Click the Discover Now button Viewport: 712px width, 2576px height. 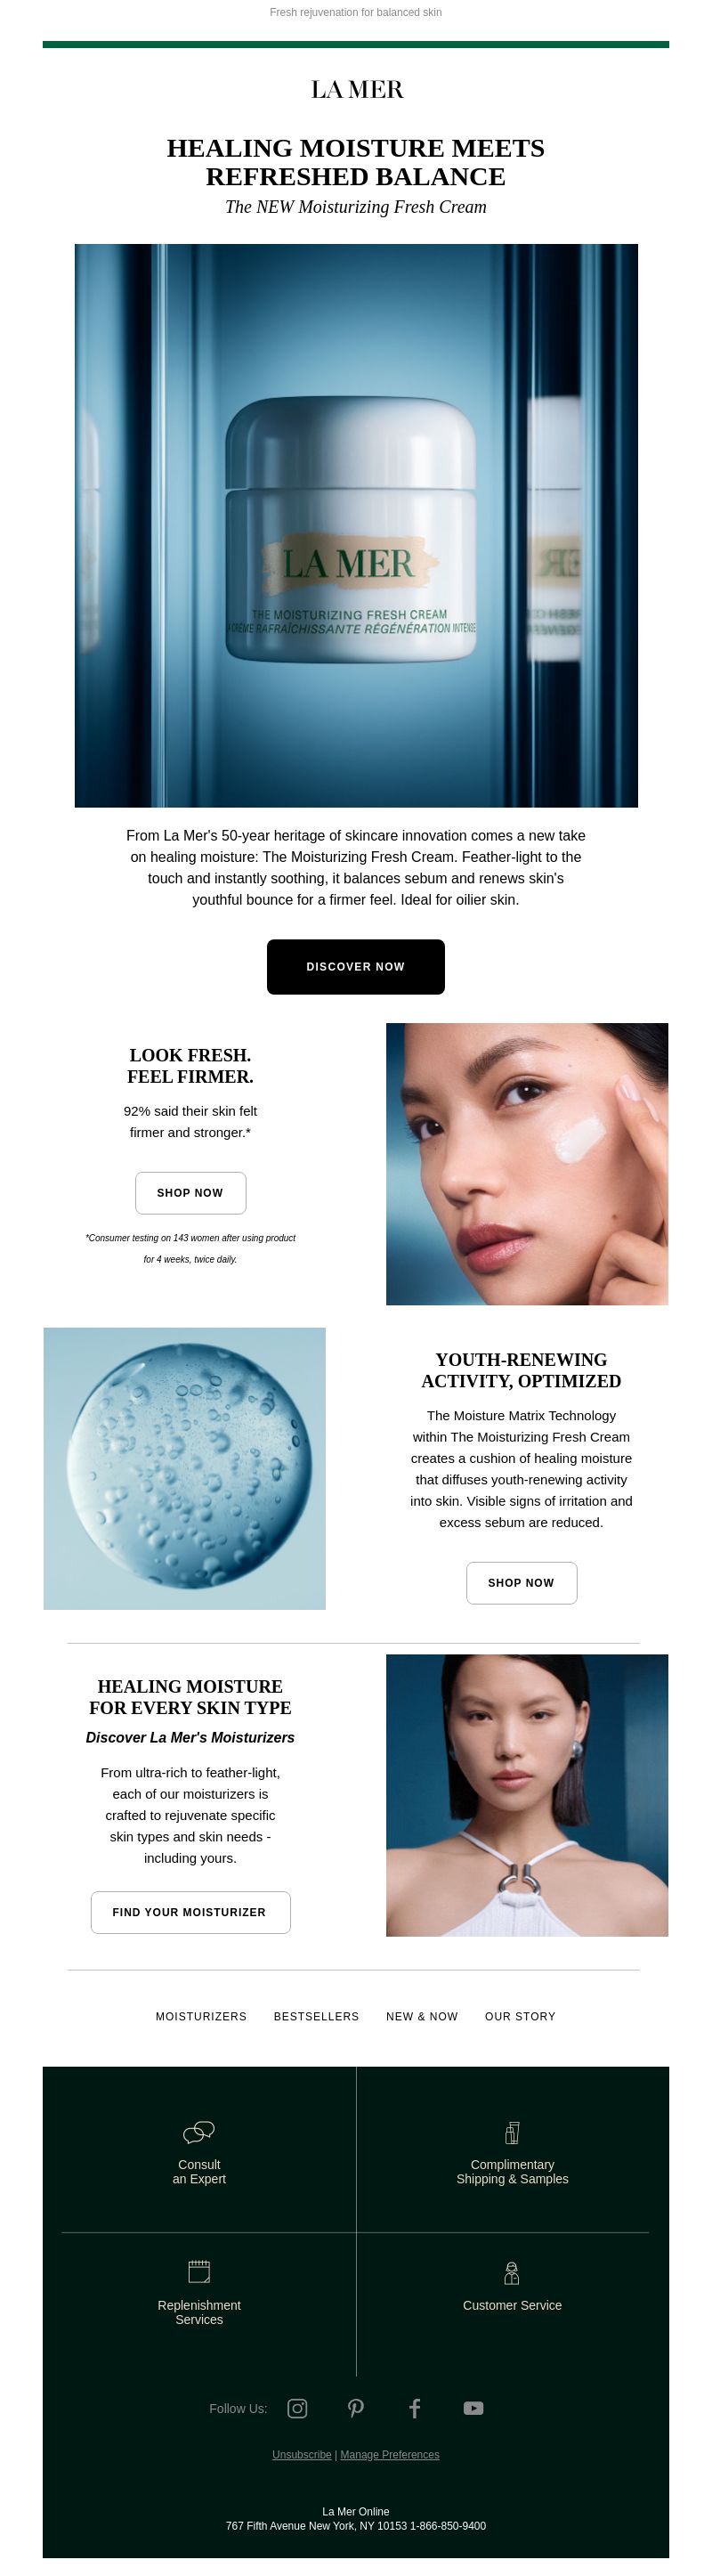[x=356, y=966]
